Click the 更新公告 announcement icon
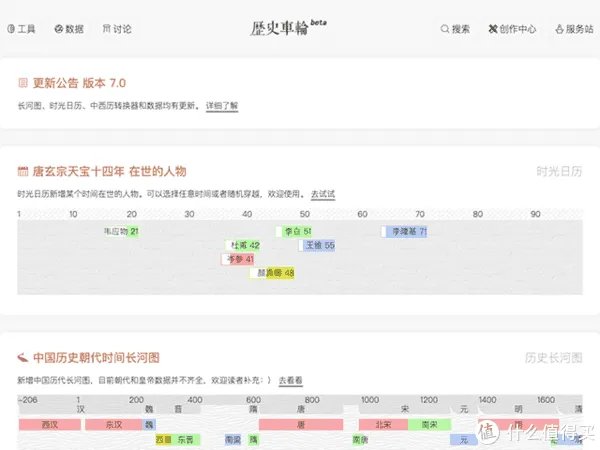Viewport: 600px width, 450px height. (23, 83)
